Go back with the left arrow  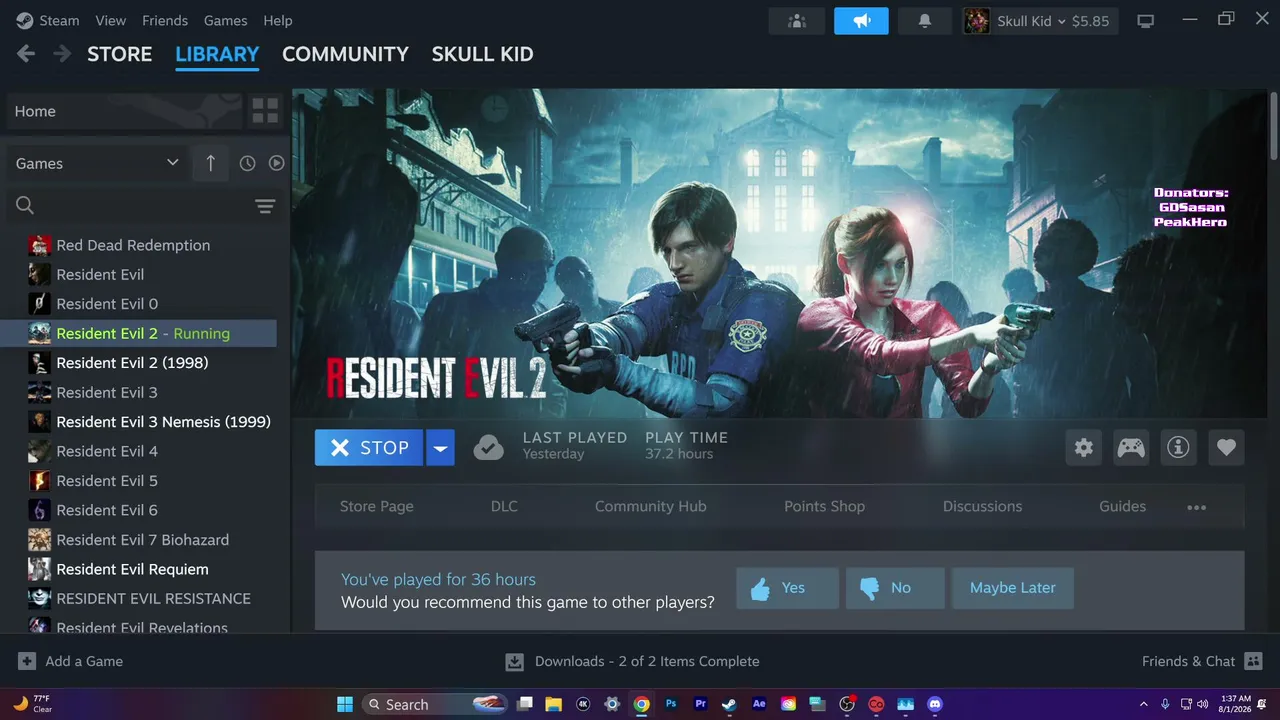(x=26, y=54)
